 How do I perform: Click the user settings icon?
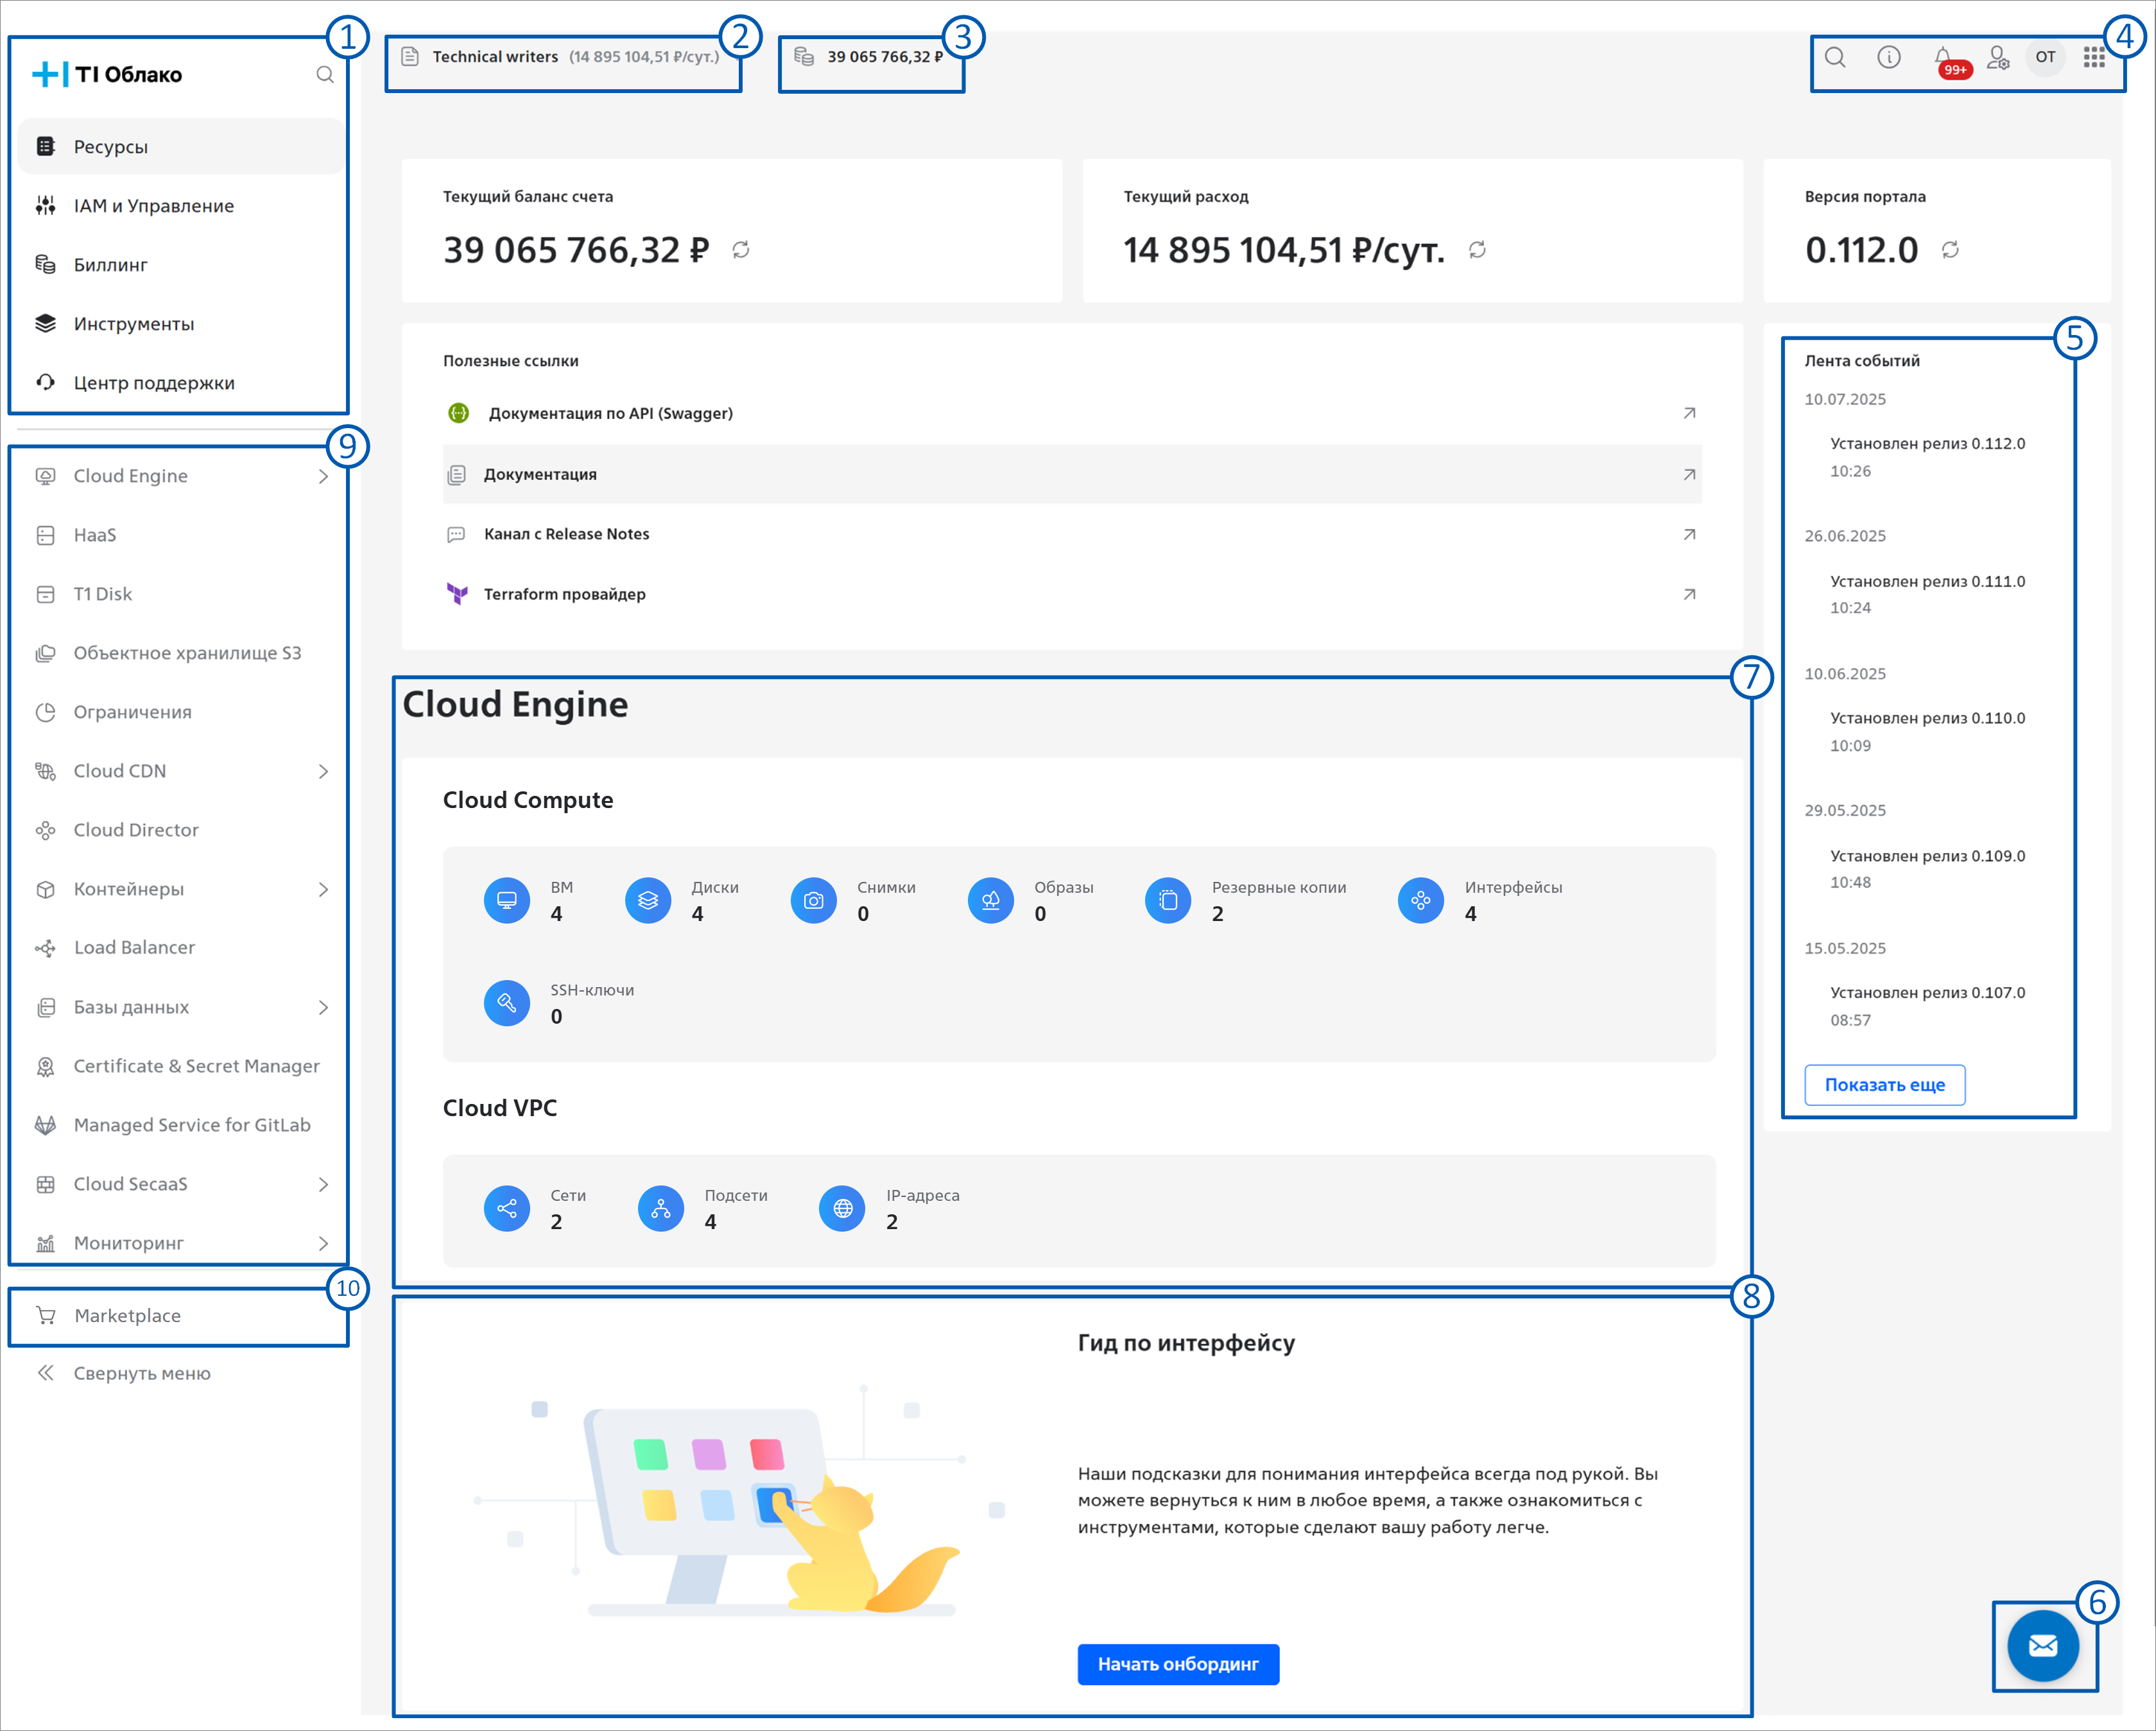1997,57
